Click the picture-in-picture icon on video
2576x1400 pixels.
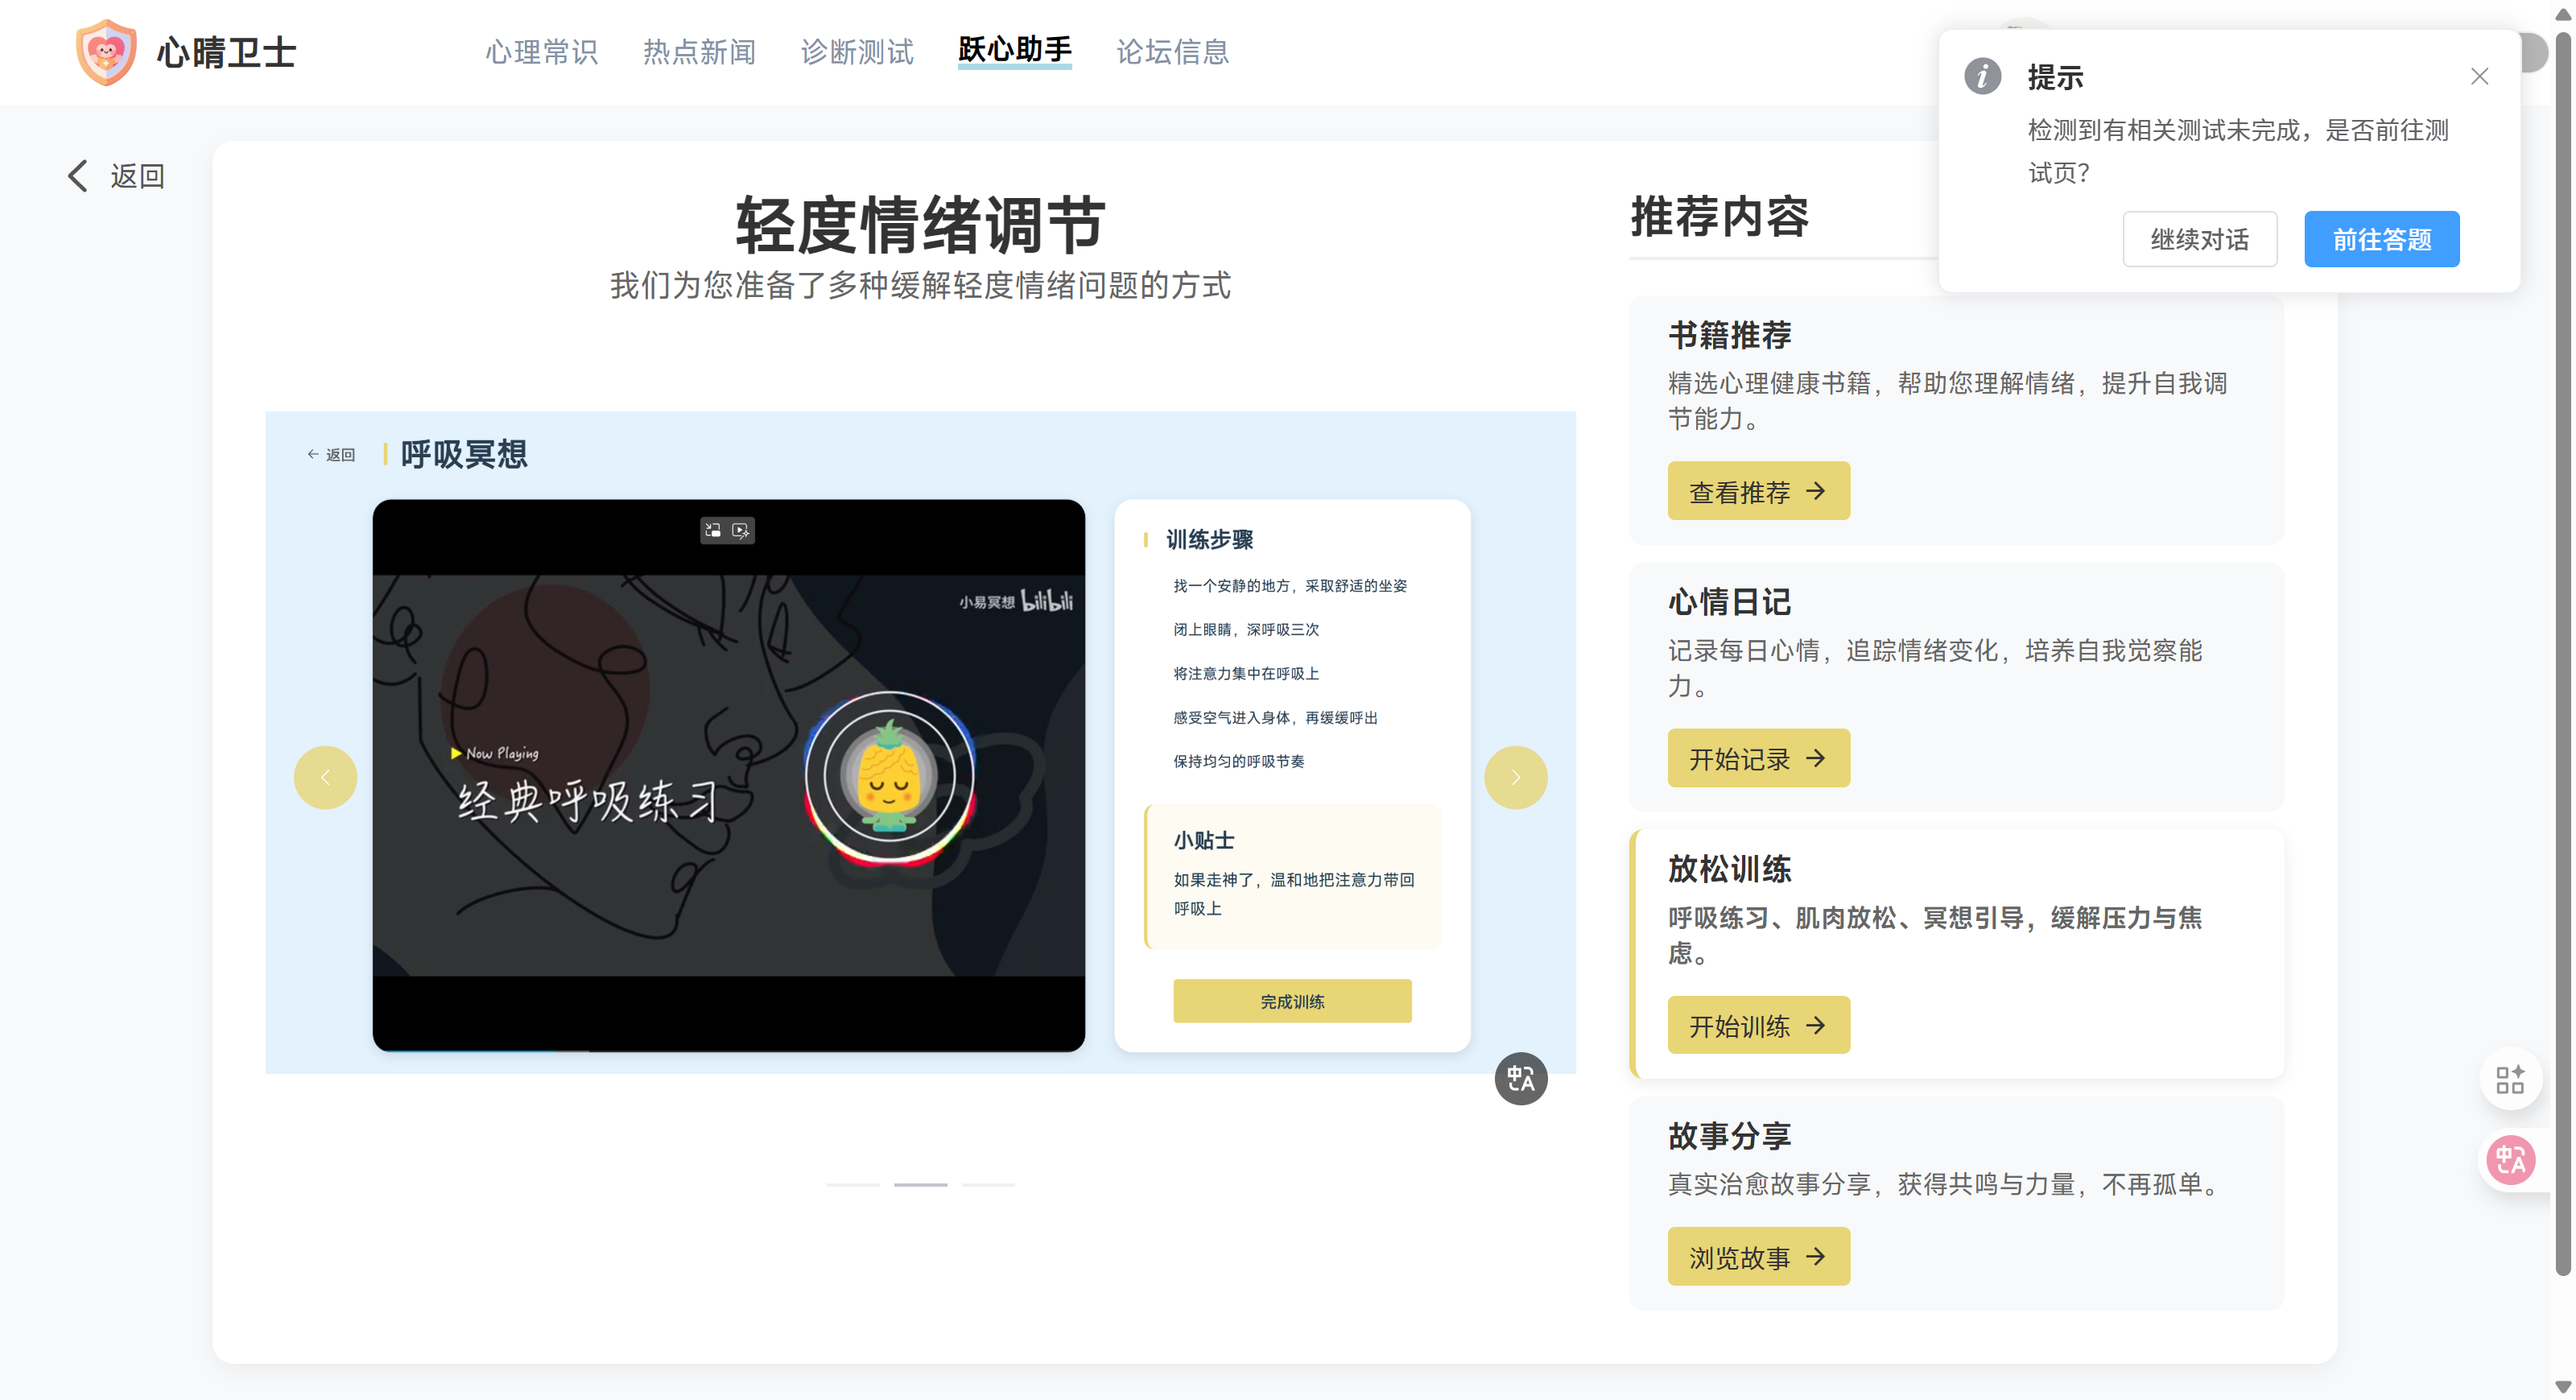[713, 530]
